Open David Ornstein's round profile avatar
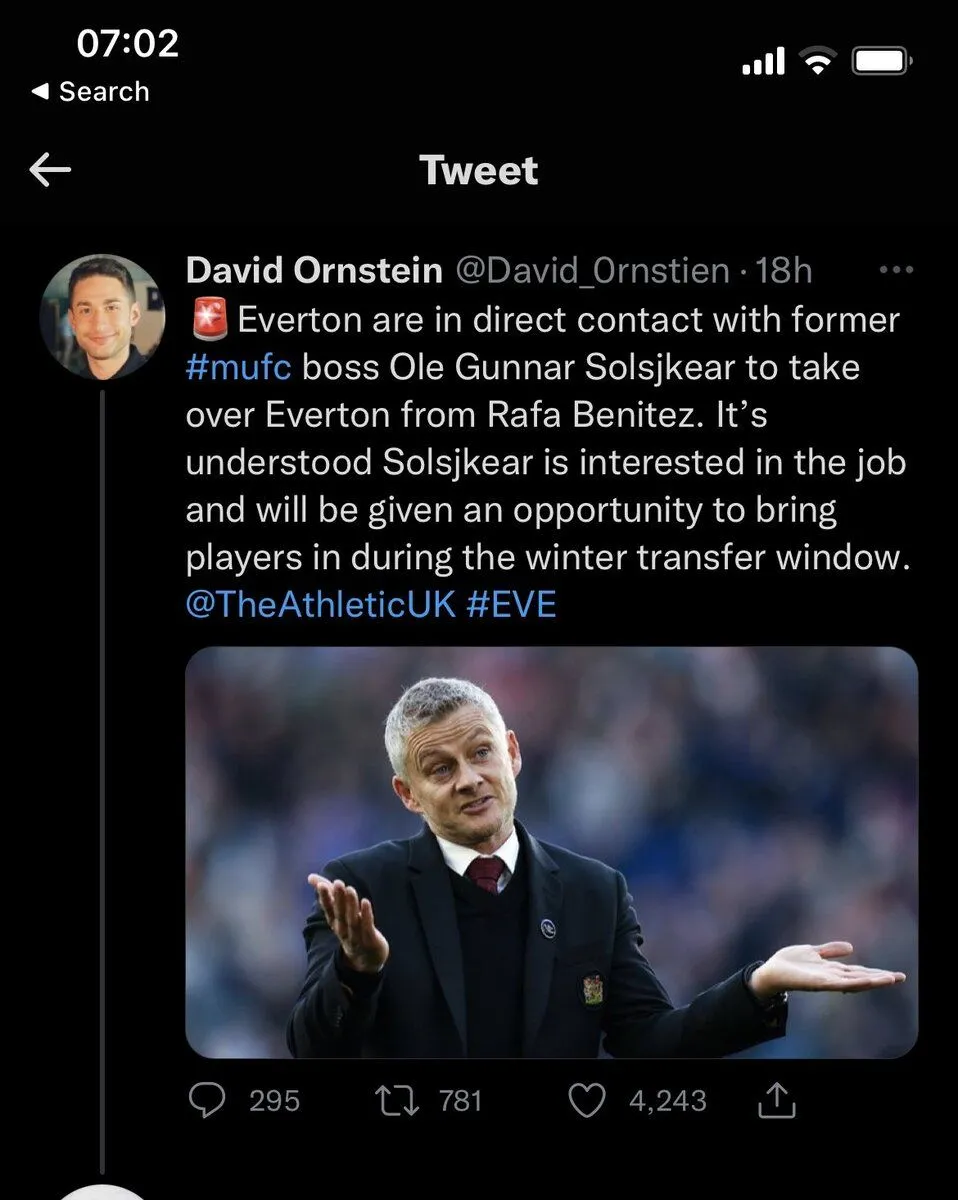Image resolution: width=958 pixels, height=1200 pixels. click(x=102, y=316)
